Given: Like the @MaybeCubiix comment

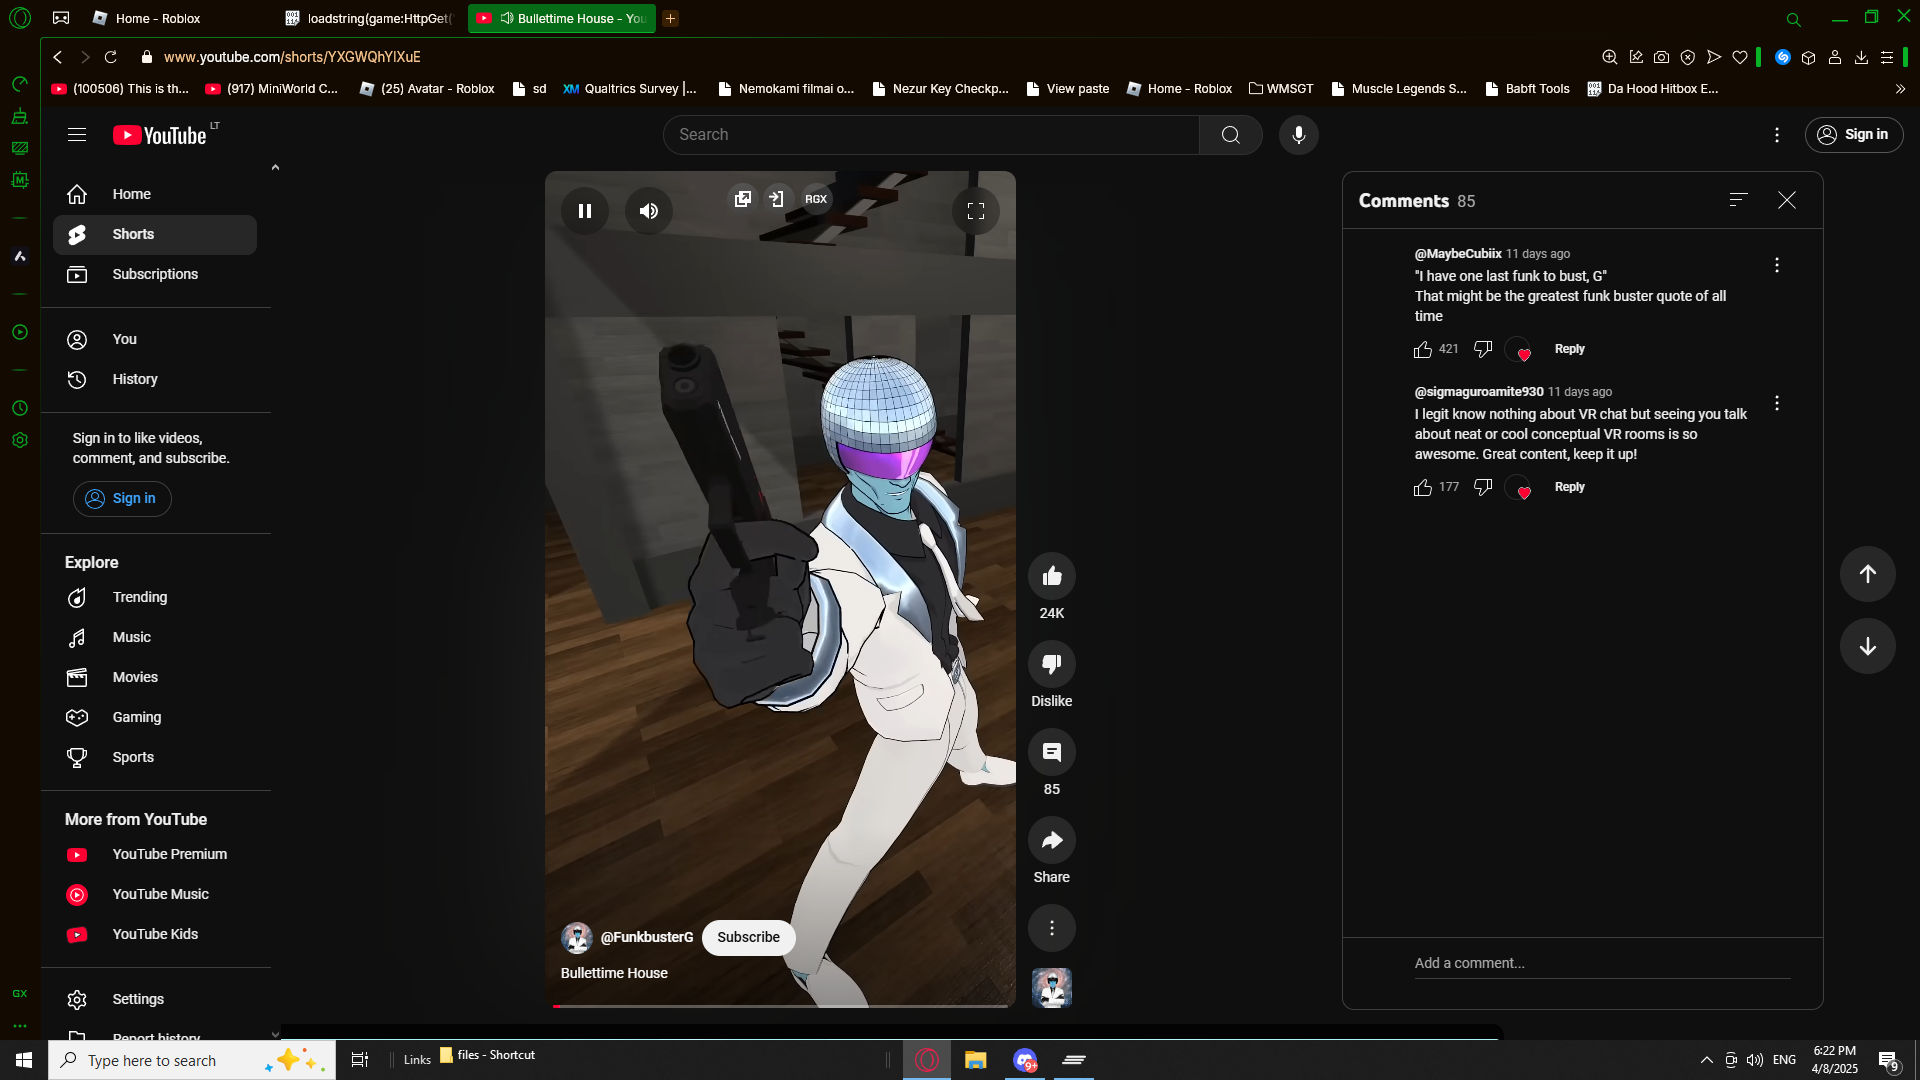Looking at the screenshot, I should pyautogui.click(x=1423, y=349).
